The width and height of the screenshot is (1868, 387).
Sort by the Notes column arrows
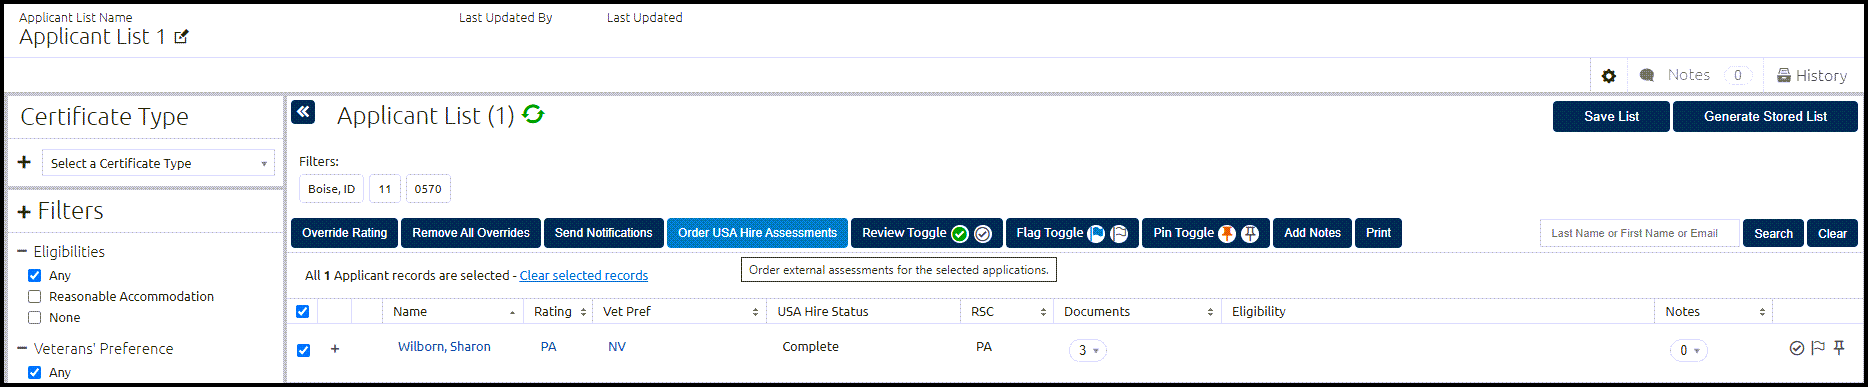[1762, 313]
